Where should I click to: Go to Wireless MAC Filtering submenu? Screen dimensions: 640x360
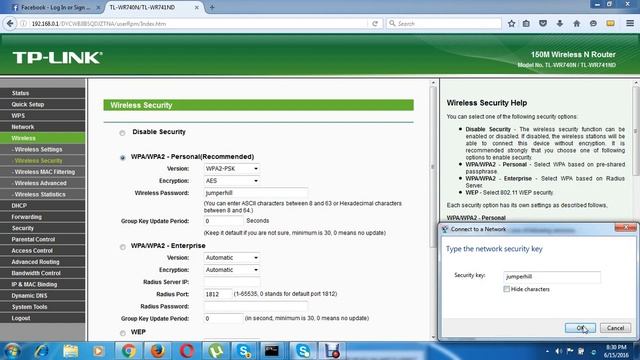pyautogui.click(x=43, y=172)
